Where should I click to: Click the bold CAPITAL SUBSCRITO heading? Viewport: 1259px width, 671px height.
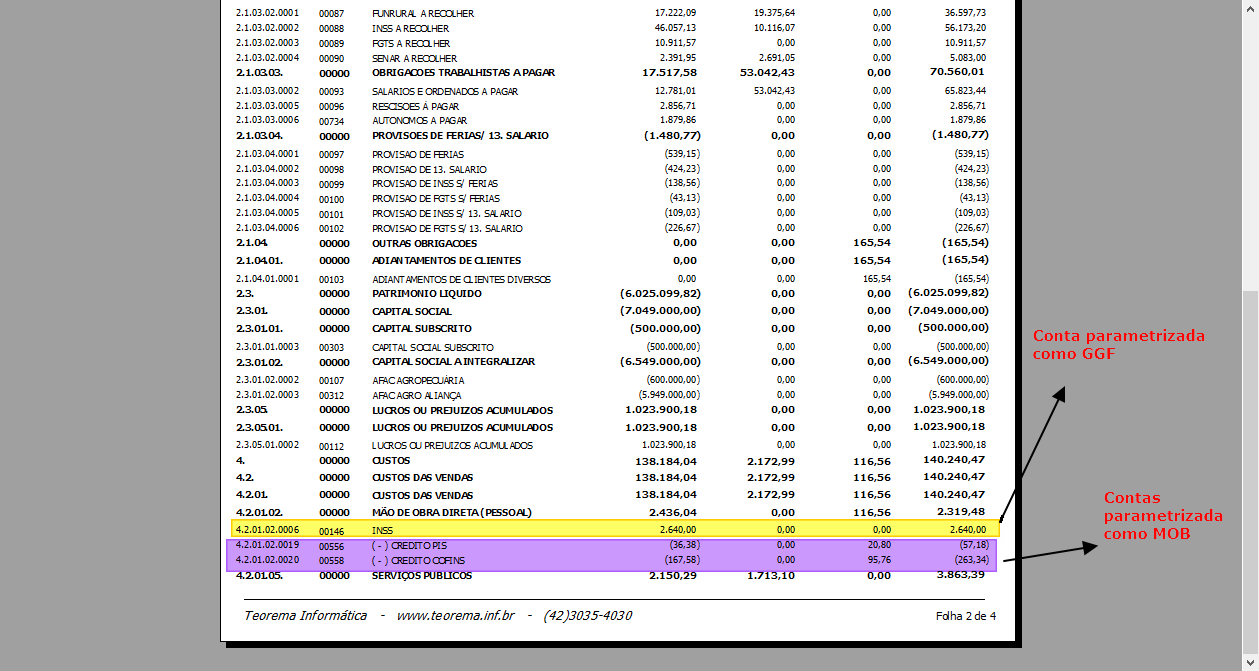422,328
